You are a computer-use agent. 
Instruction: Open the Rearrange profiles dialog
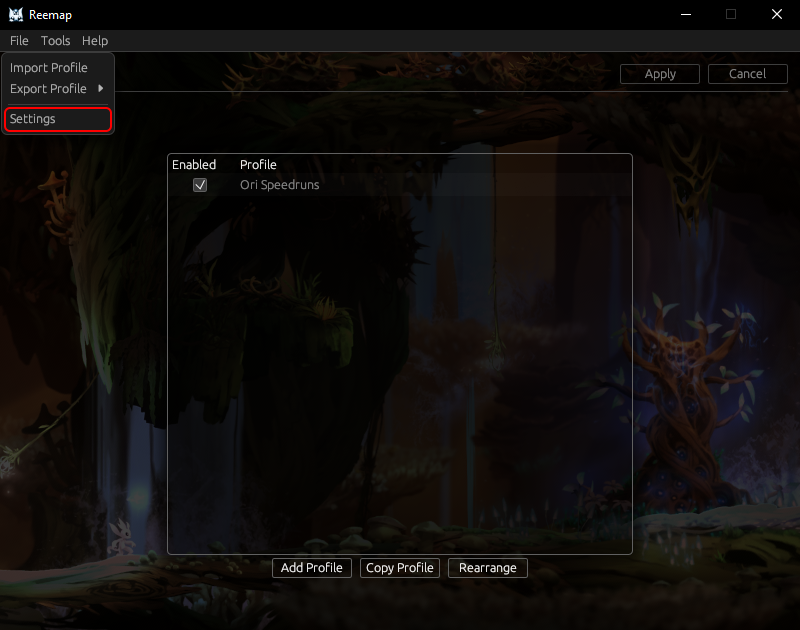487,567
